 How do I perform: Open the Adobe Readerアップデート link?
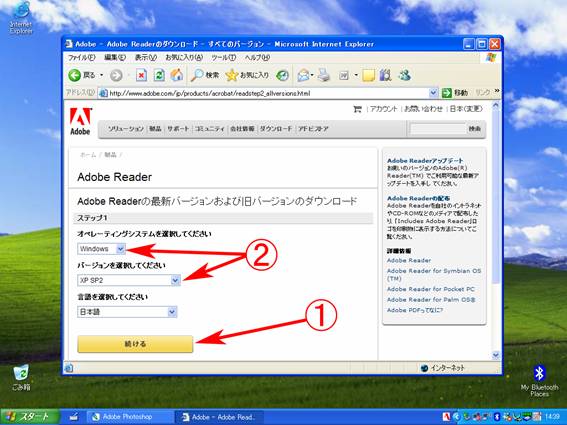tap(425, 161)
